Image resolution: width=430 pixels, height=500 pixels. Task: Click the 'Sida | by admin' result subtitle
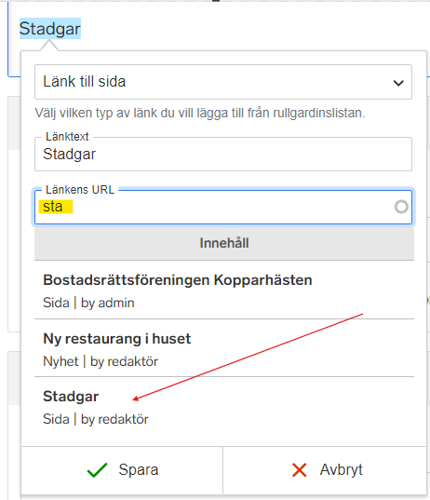(89, 303)
